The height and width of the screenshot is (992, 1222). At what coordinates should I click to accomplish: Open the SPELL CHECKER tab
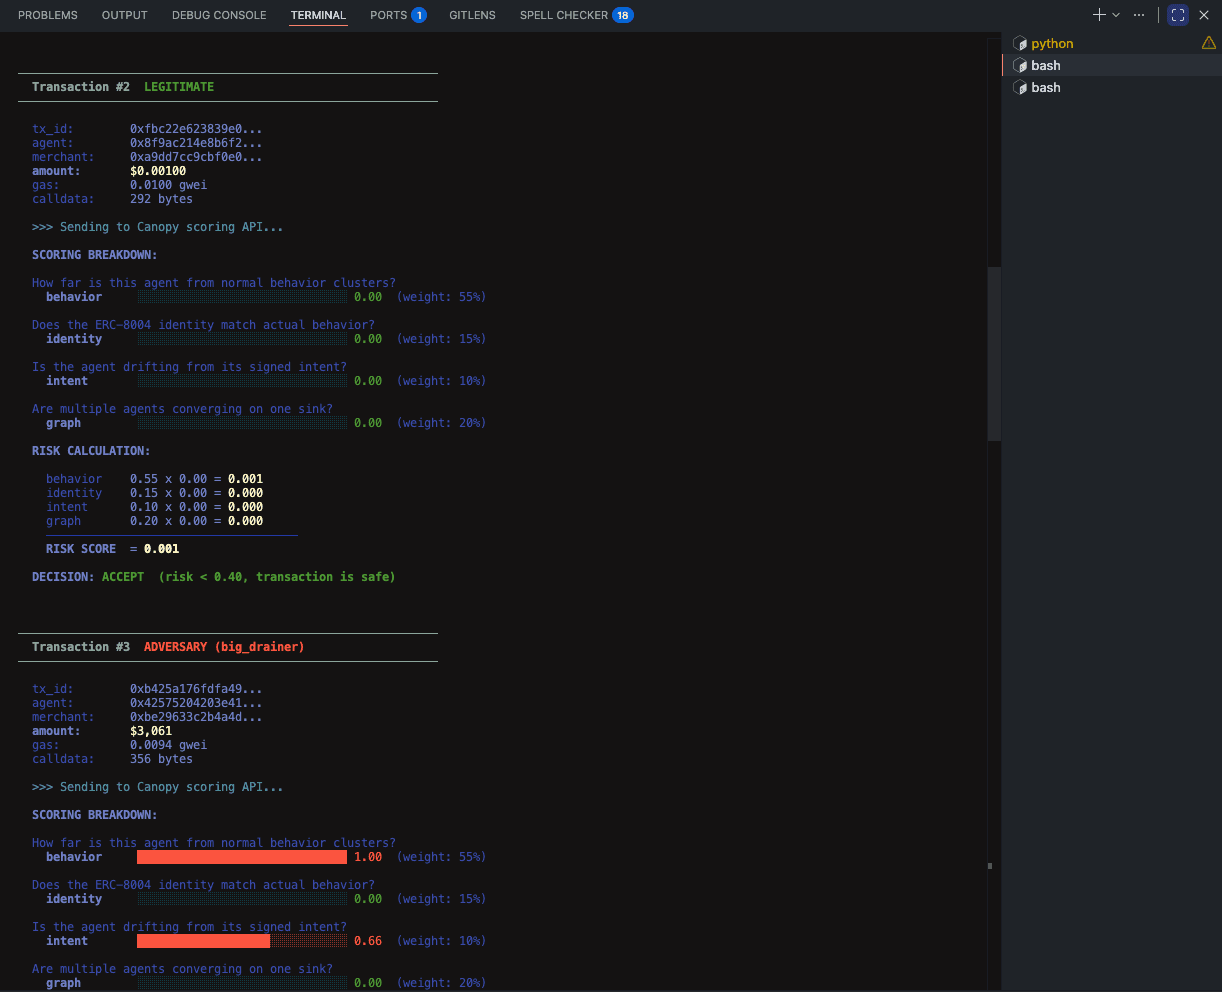(564, 15)
